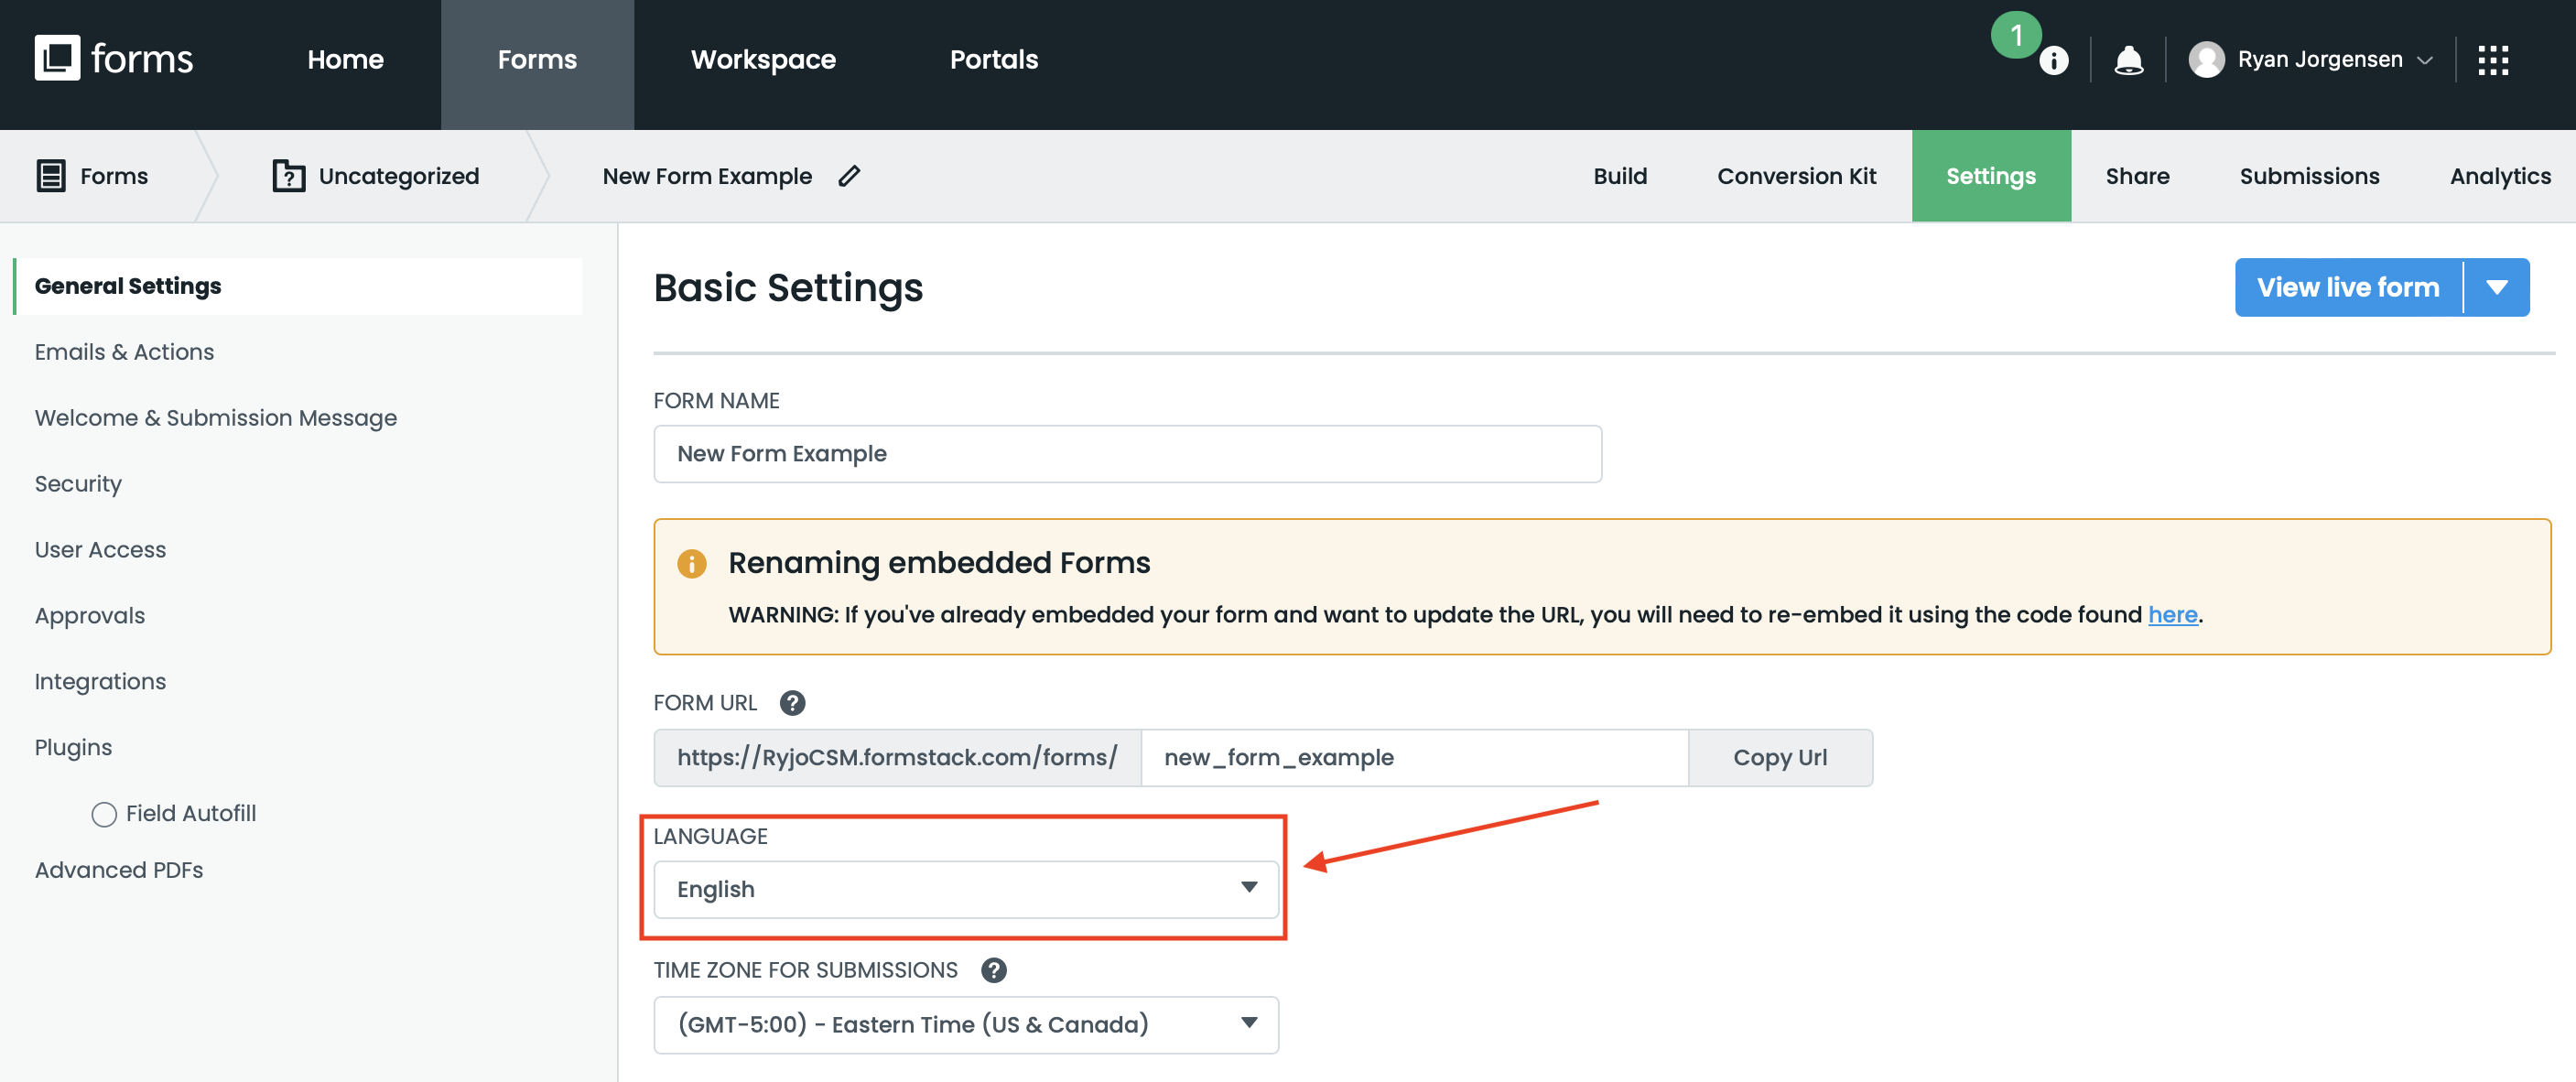Click the Forms document icon in breadcrumb
This screenshot has height=1082, width=2576.
(50, 176)
